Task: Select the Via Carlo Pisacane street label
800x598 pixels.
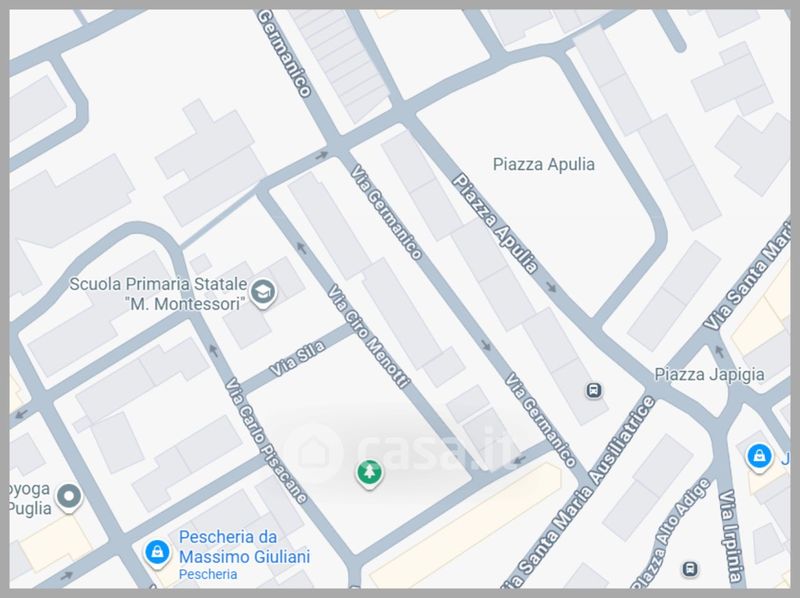Action: pos(266,440)
